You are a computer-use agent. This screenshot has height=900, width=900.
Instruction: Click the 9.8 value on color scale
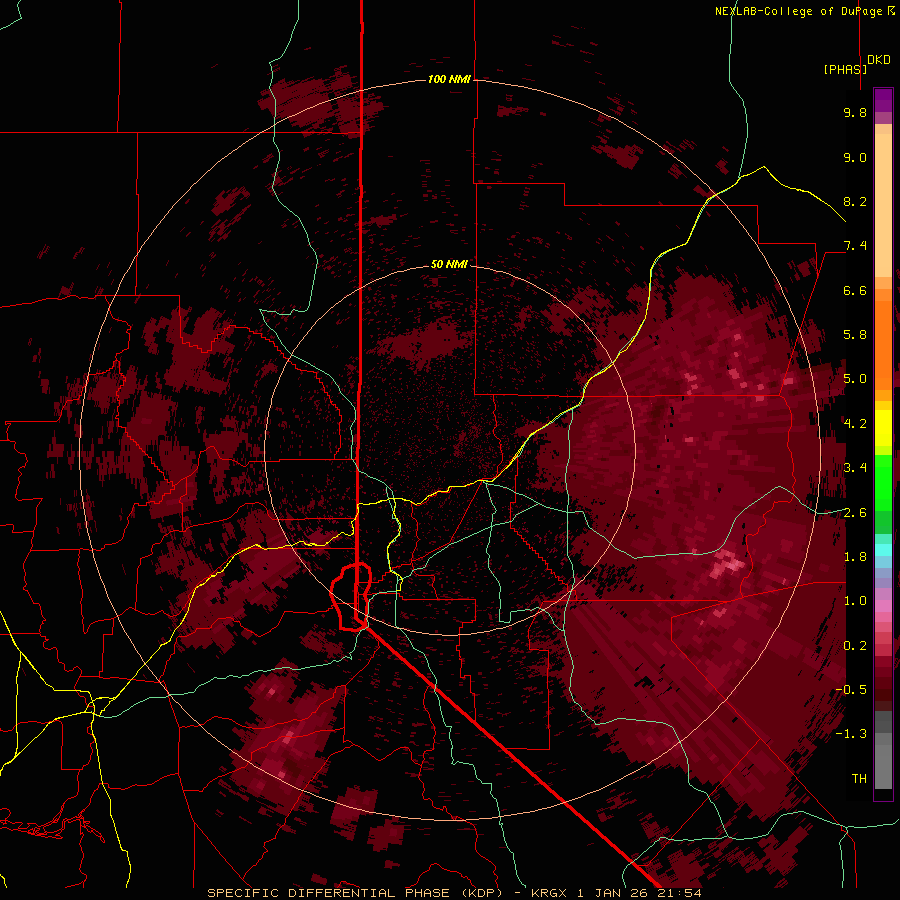tap(855, 112)
